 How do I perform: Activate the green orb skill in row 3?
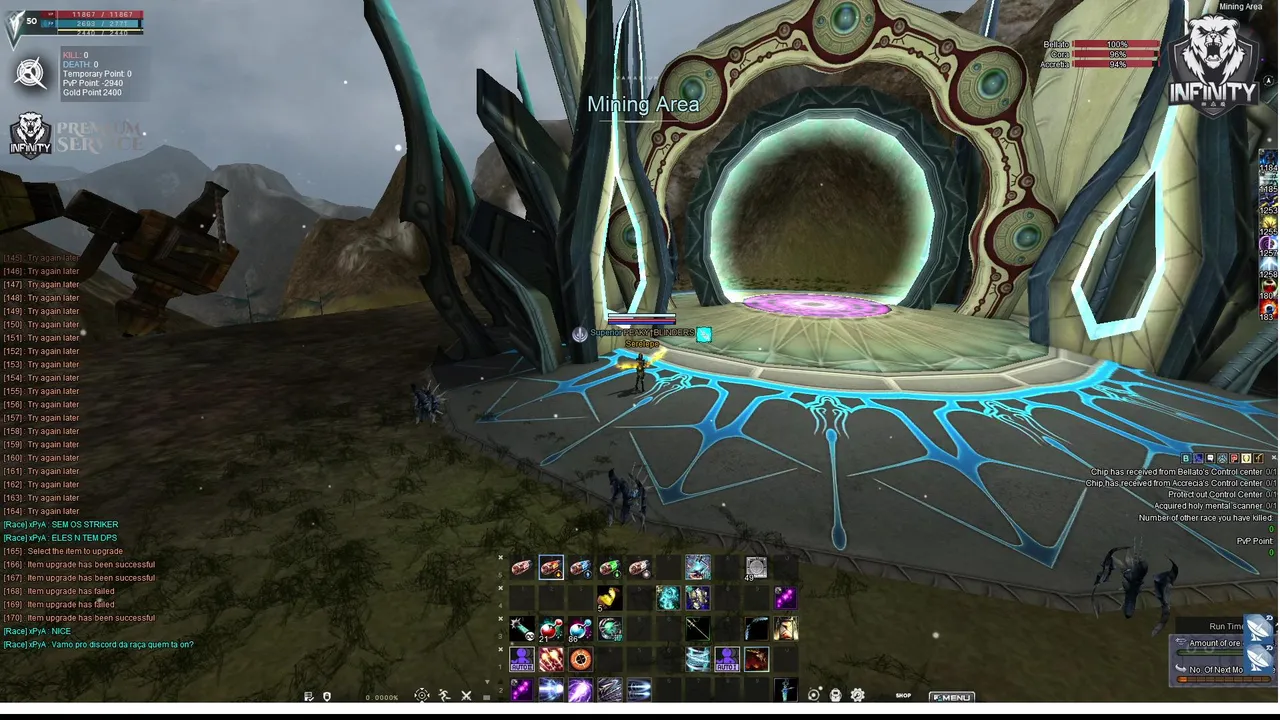610,629
